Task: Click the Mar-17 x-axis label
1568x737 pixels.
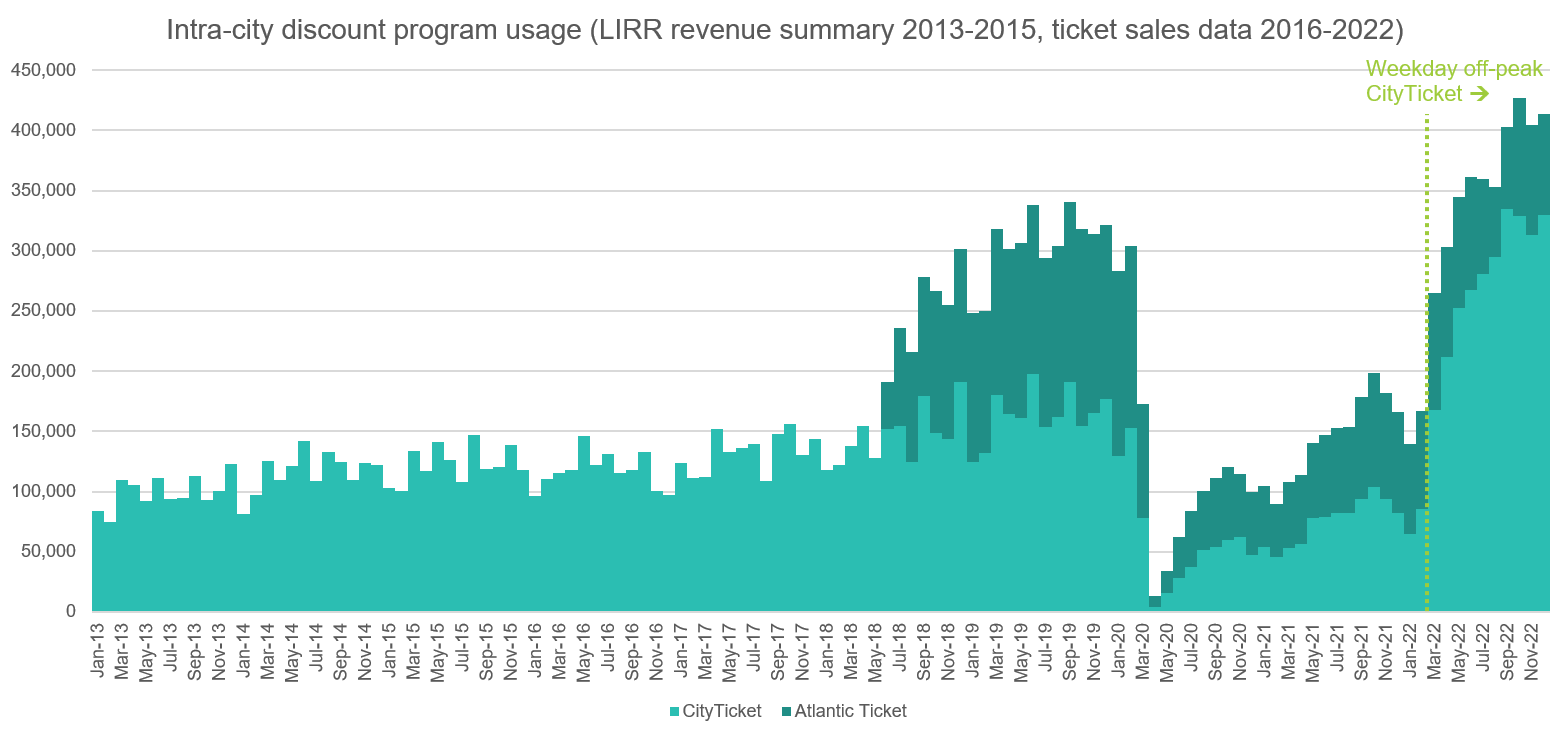Action: 705,651
